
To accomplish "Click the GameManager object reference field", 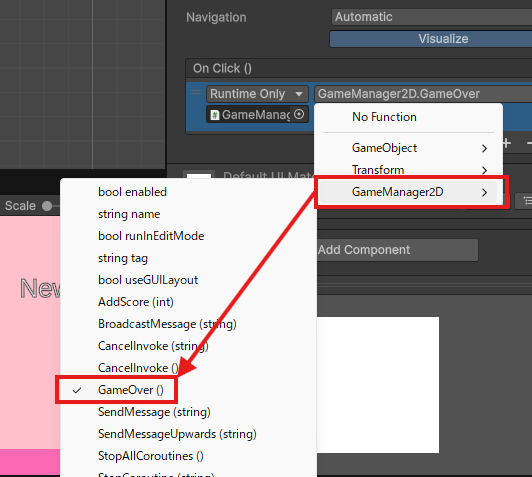I will point(257,115).
